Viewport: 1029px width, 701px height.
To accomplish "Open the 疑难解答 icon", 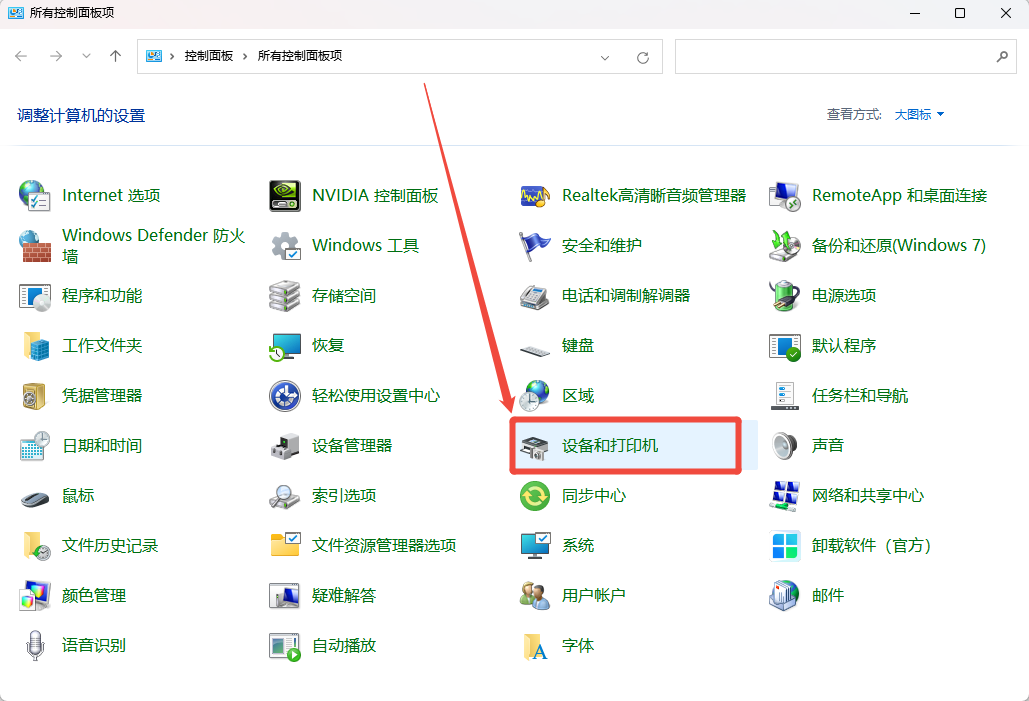I will click(285, 596).
